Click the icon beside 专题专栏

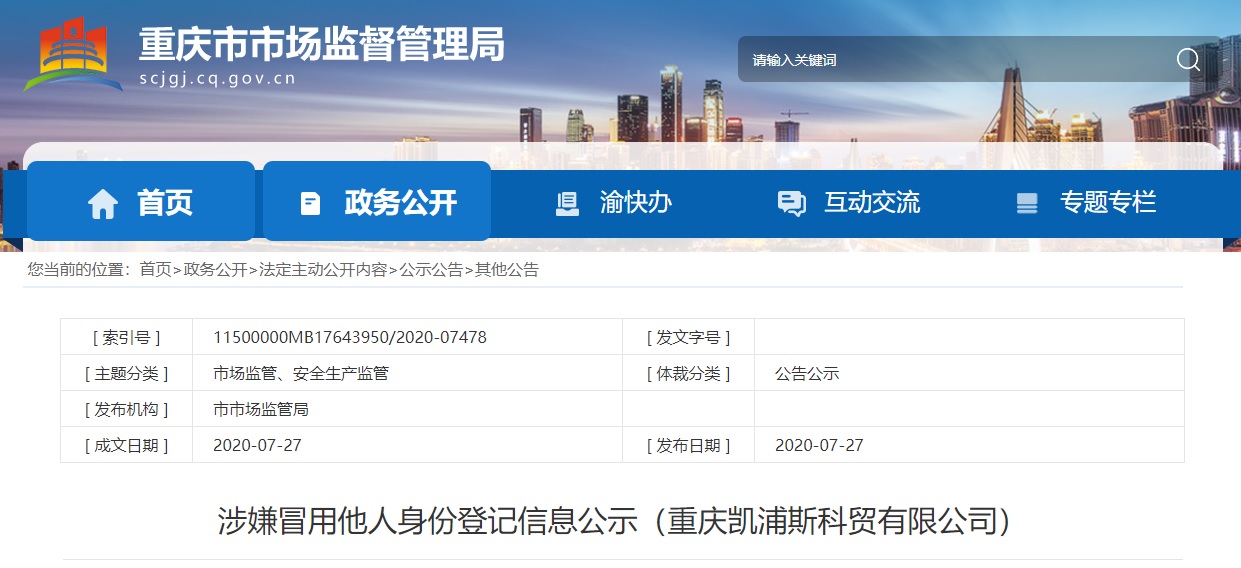pos(1026,203)
